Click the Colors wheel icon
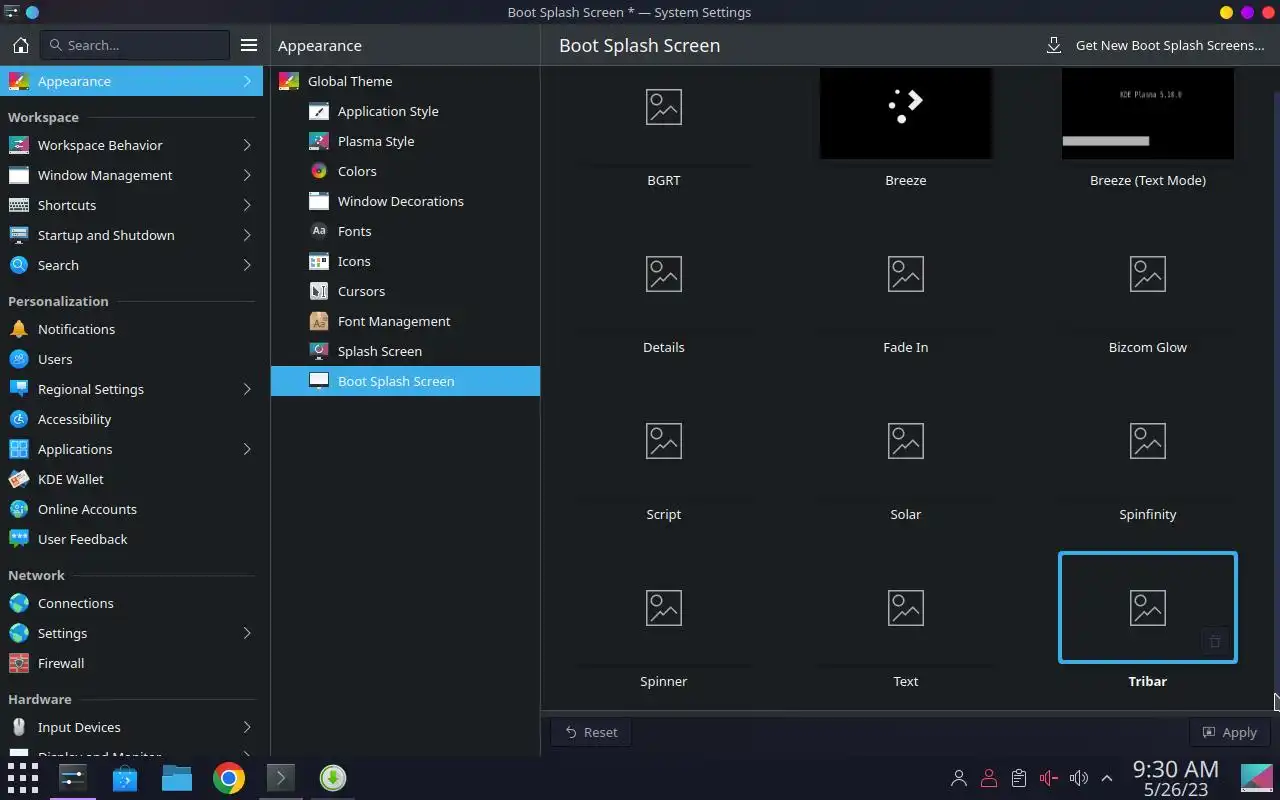 tap(319, 171)
